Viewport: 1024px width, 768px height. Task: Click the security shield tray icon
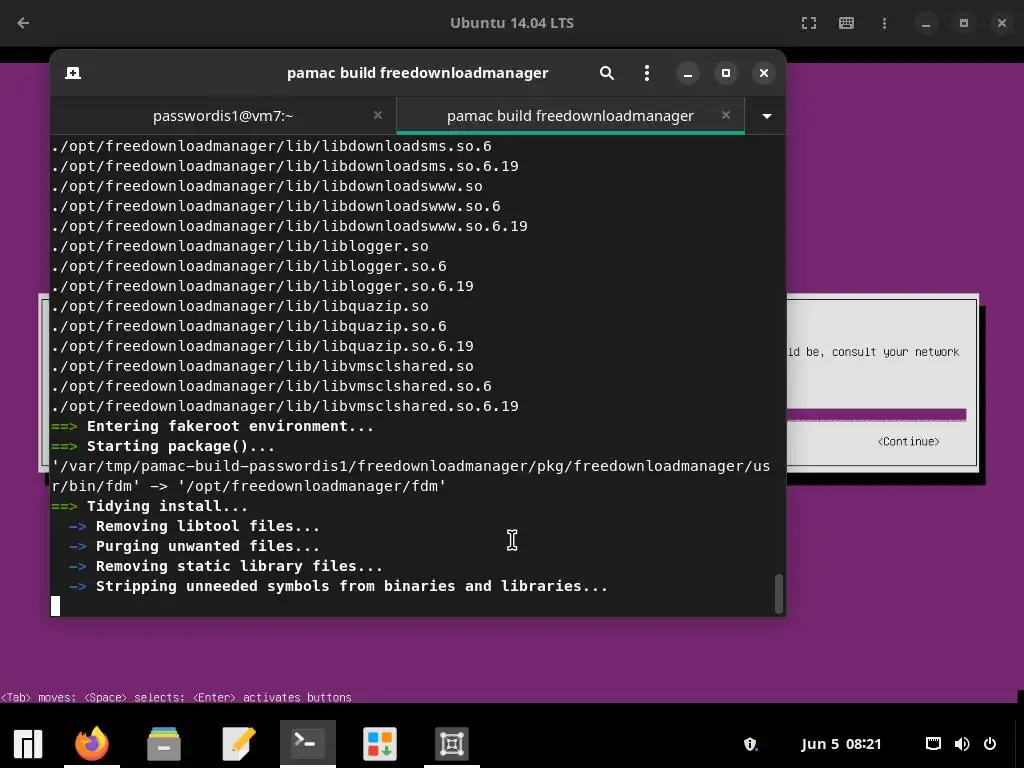click(750, 744)
